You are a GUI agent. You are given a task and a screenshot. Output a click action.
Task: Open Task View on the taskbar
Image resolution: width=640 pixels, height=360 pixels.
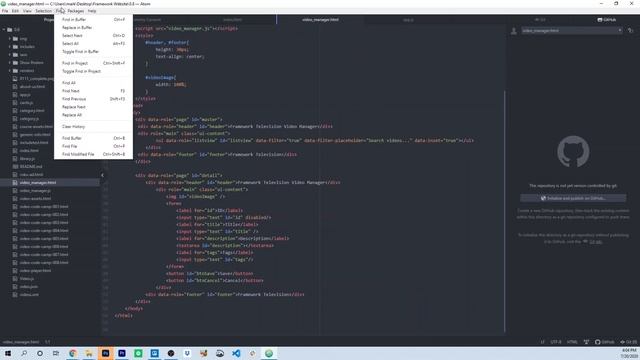pos(56,353)
